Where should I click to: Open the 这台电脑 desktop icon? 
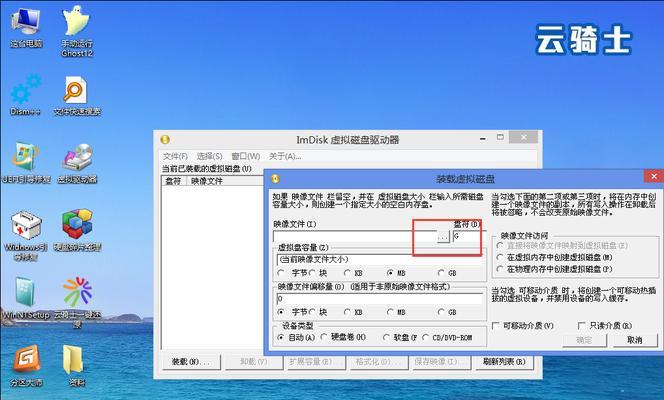(x=26, y=28)
